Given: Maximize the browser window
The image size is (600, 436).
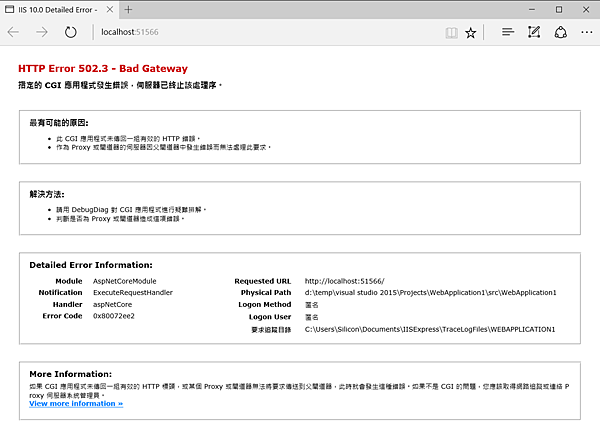Looking at the screenshot, I should point(559,10).
